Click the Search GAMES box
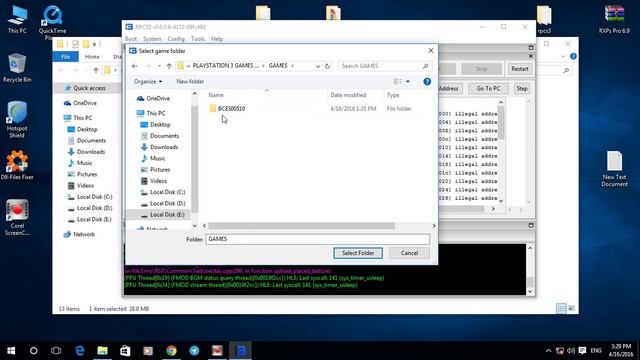This screenshot has height=360, width=640. coord(384,66)
